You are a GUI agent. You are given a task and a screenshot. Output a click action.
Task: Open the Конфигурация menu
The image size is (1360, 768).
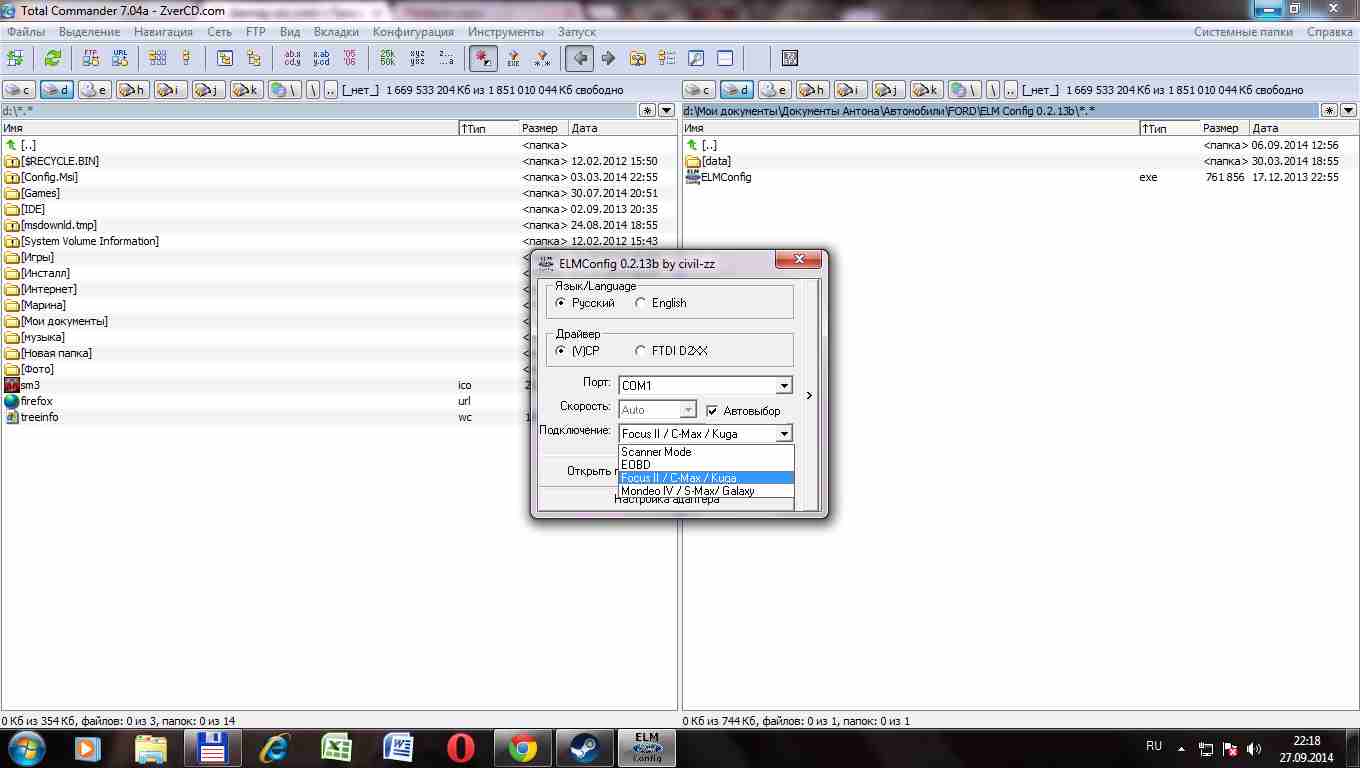[x=413, y=32]
